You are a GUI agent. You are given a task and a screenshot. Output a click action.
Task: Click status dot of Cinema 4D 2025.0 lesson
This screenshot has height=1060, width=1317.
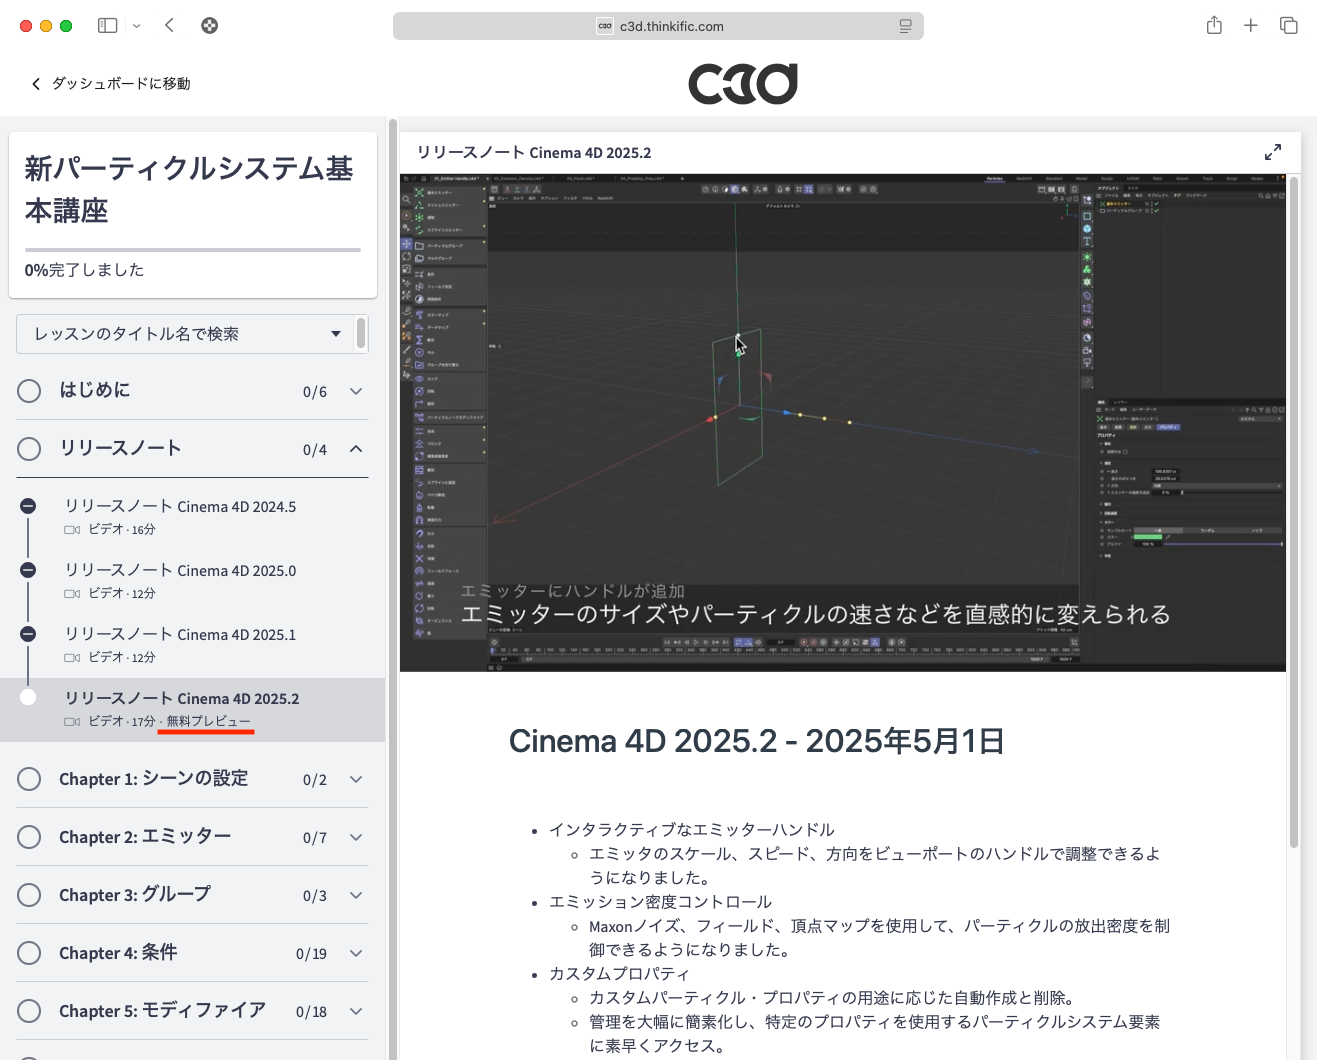28,570
